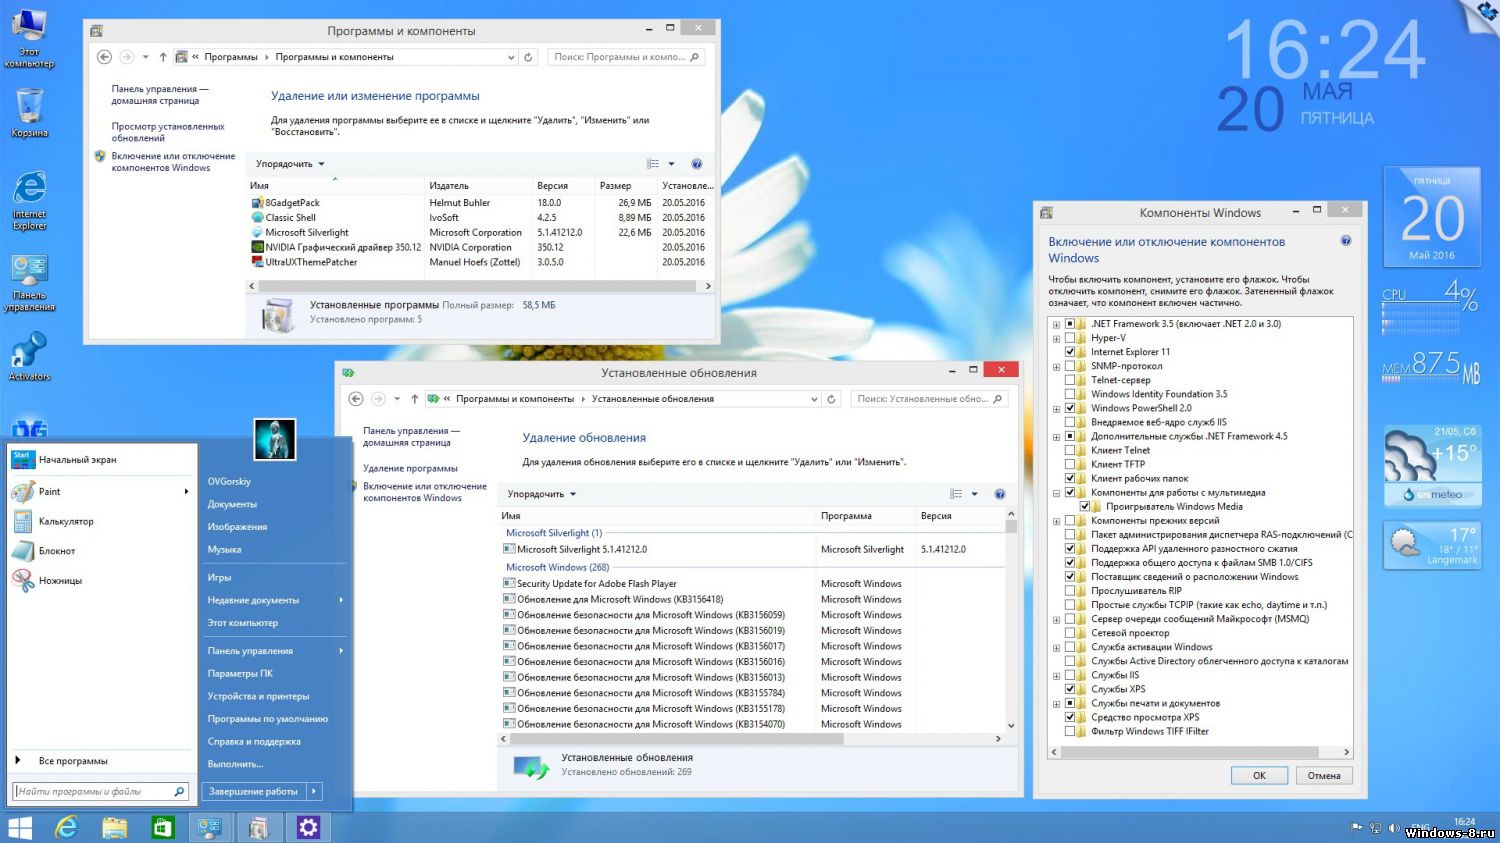
Task: Open File Explorer from the taskbar
Action: tap(114, 827)
